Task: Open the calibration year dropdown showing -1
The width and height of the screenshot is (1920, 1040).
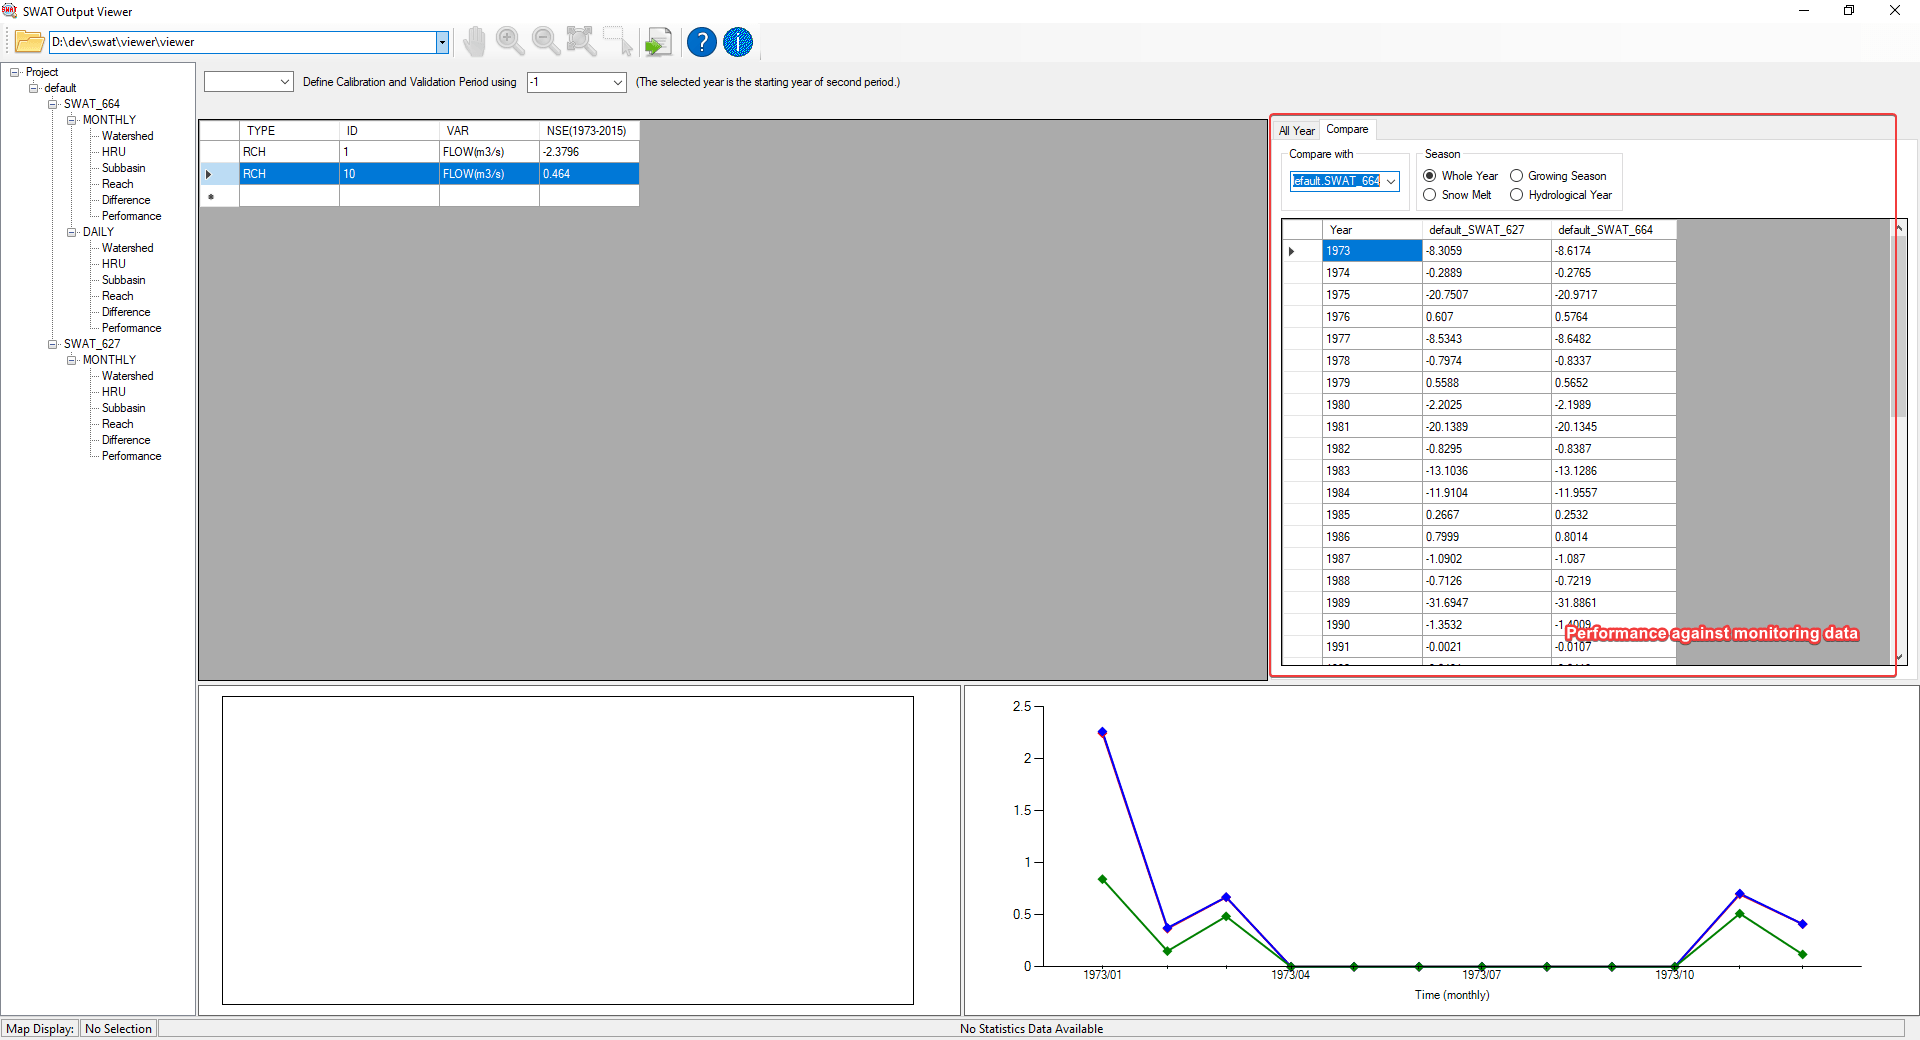Action: (577, 82)
